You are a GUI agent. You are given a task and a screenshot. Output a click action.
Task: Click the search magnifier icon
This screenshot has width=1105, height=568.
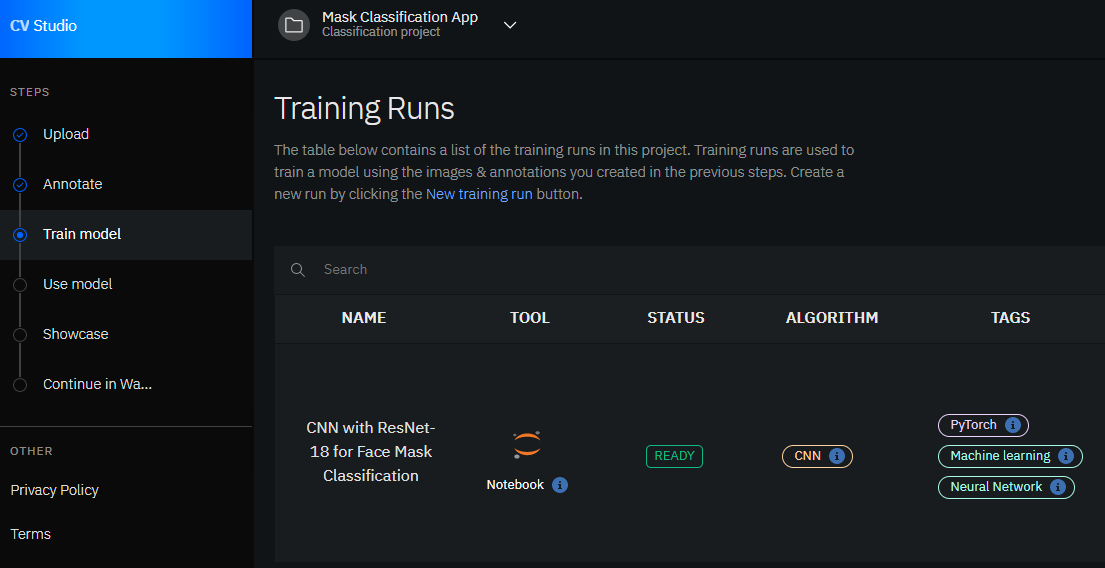pyautogui.click(x=298, y=270)
